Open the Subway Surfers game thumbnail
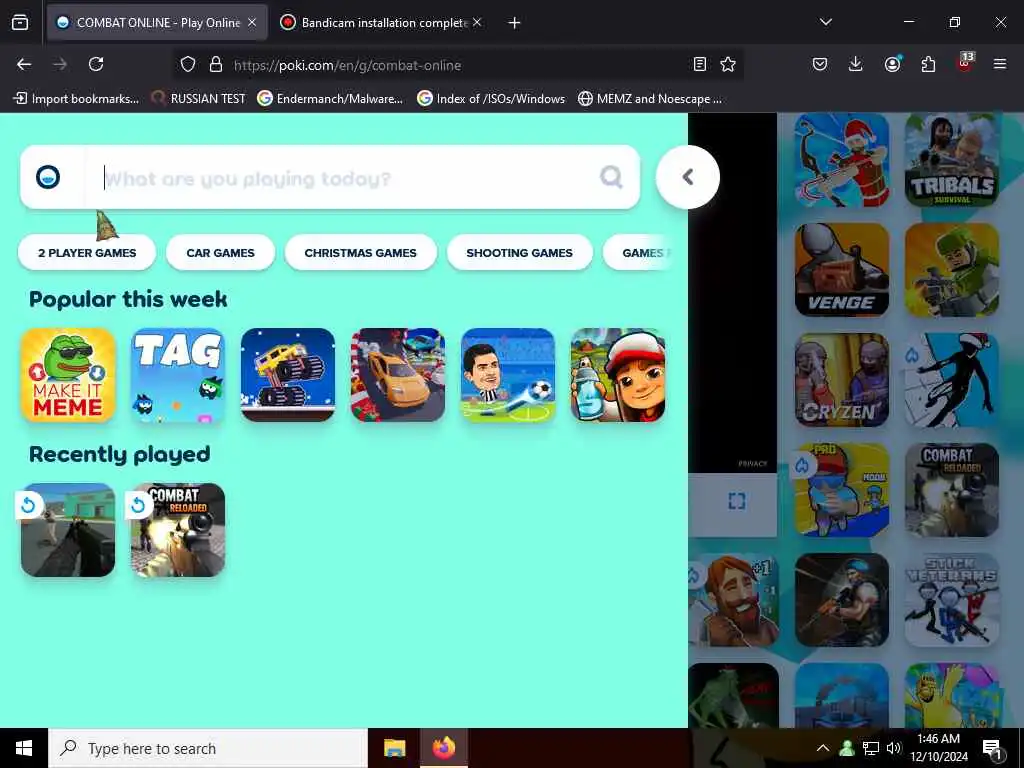The image size is (1024, 768). coord(618,375)
